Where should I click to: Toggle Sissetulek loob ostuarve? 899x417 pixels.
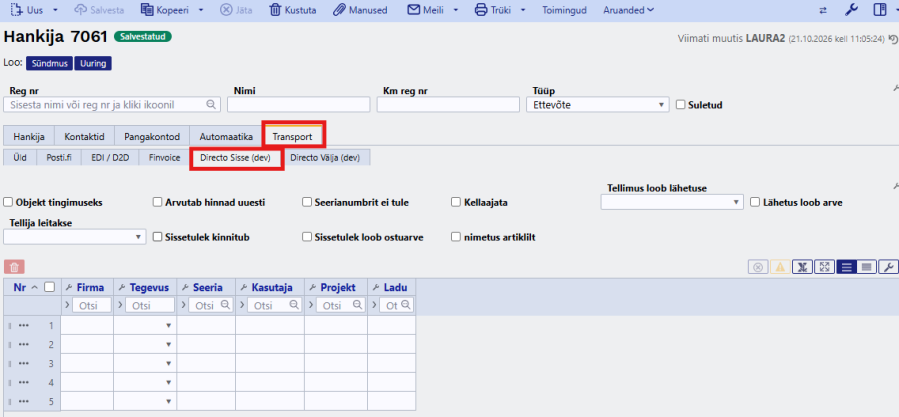pyautogui.click(x=307, y=237)
